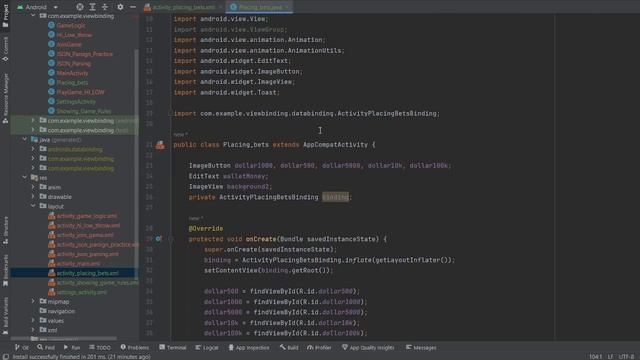This screenshot has width=640, height=360.
Task: Click the 104:1 caret position indicator
Action: click(x=595, y=356)
